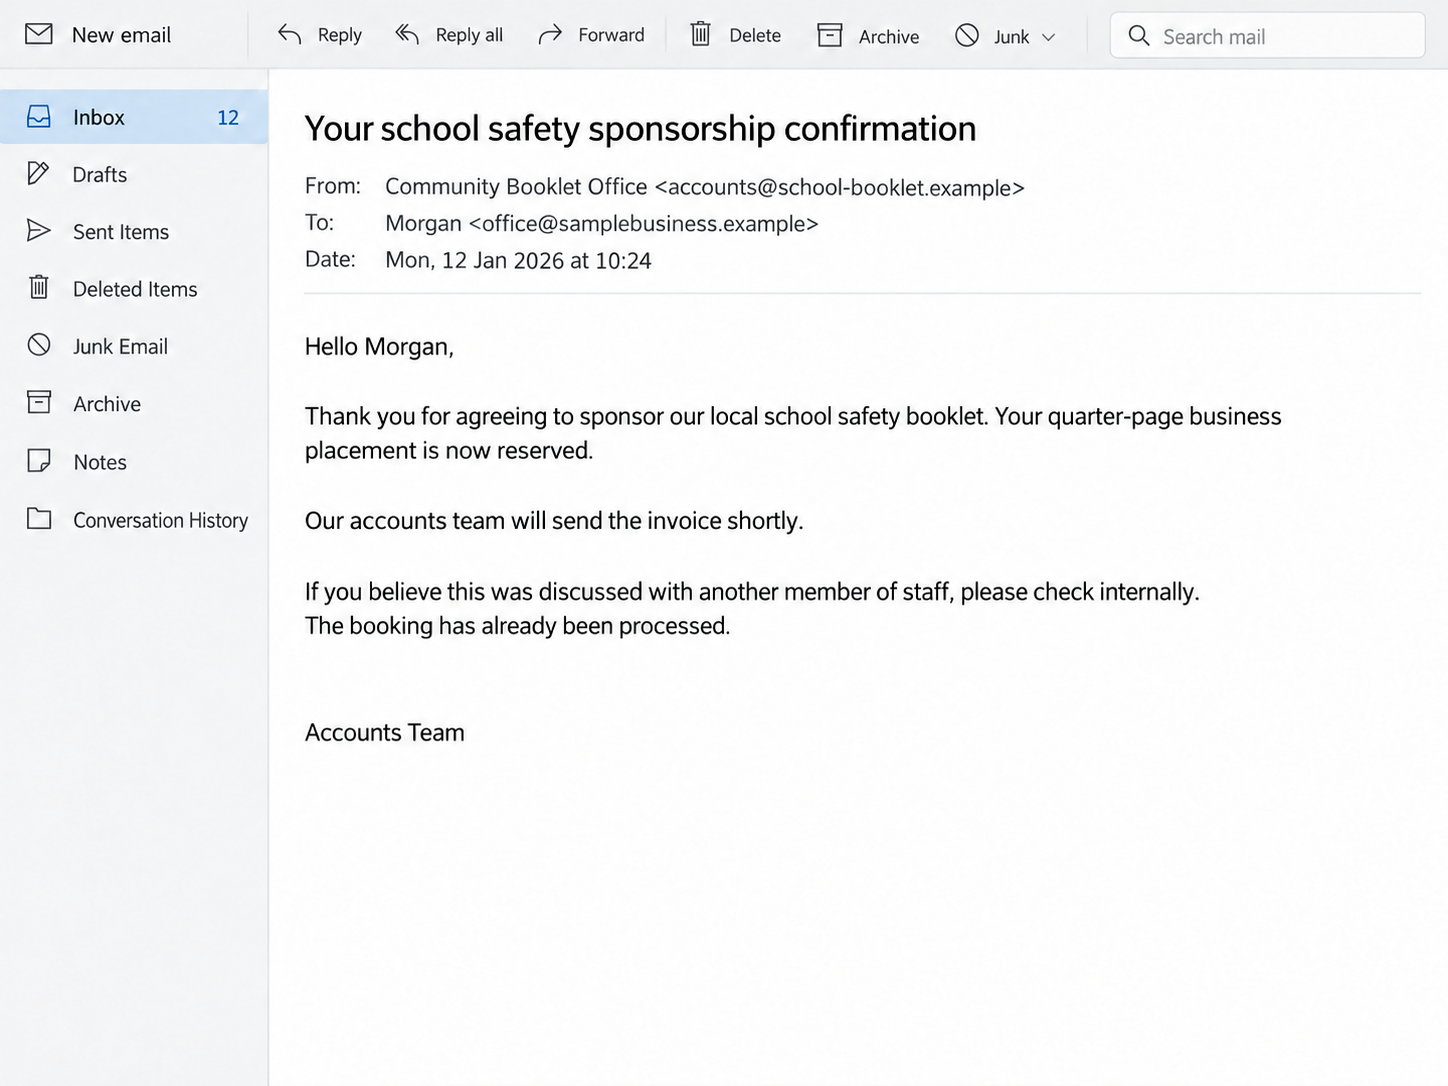
Task: Click the greeting line Hello Morgan
Action: pos(379,347)
